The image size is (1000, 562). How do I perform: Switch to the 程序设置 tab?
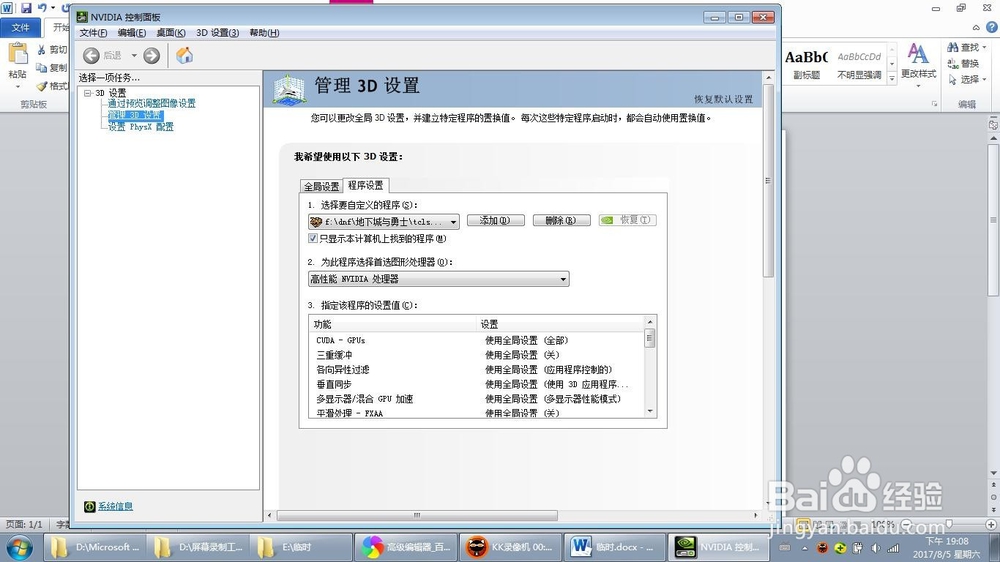click(x=365, y=185)
